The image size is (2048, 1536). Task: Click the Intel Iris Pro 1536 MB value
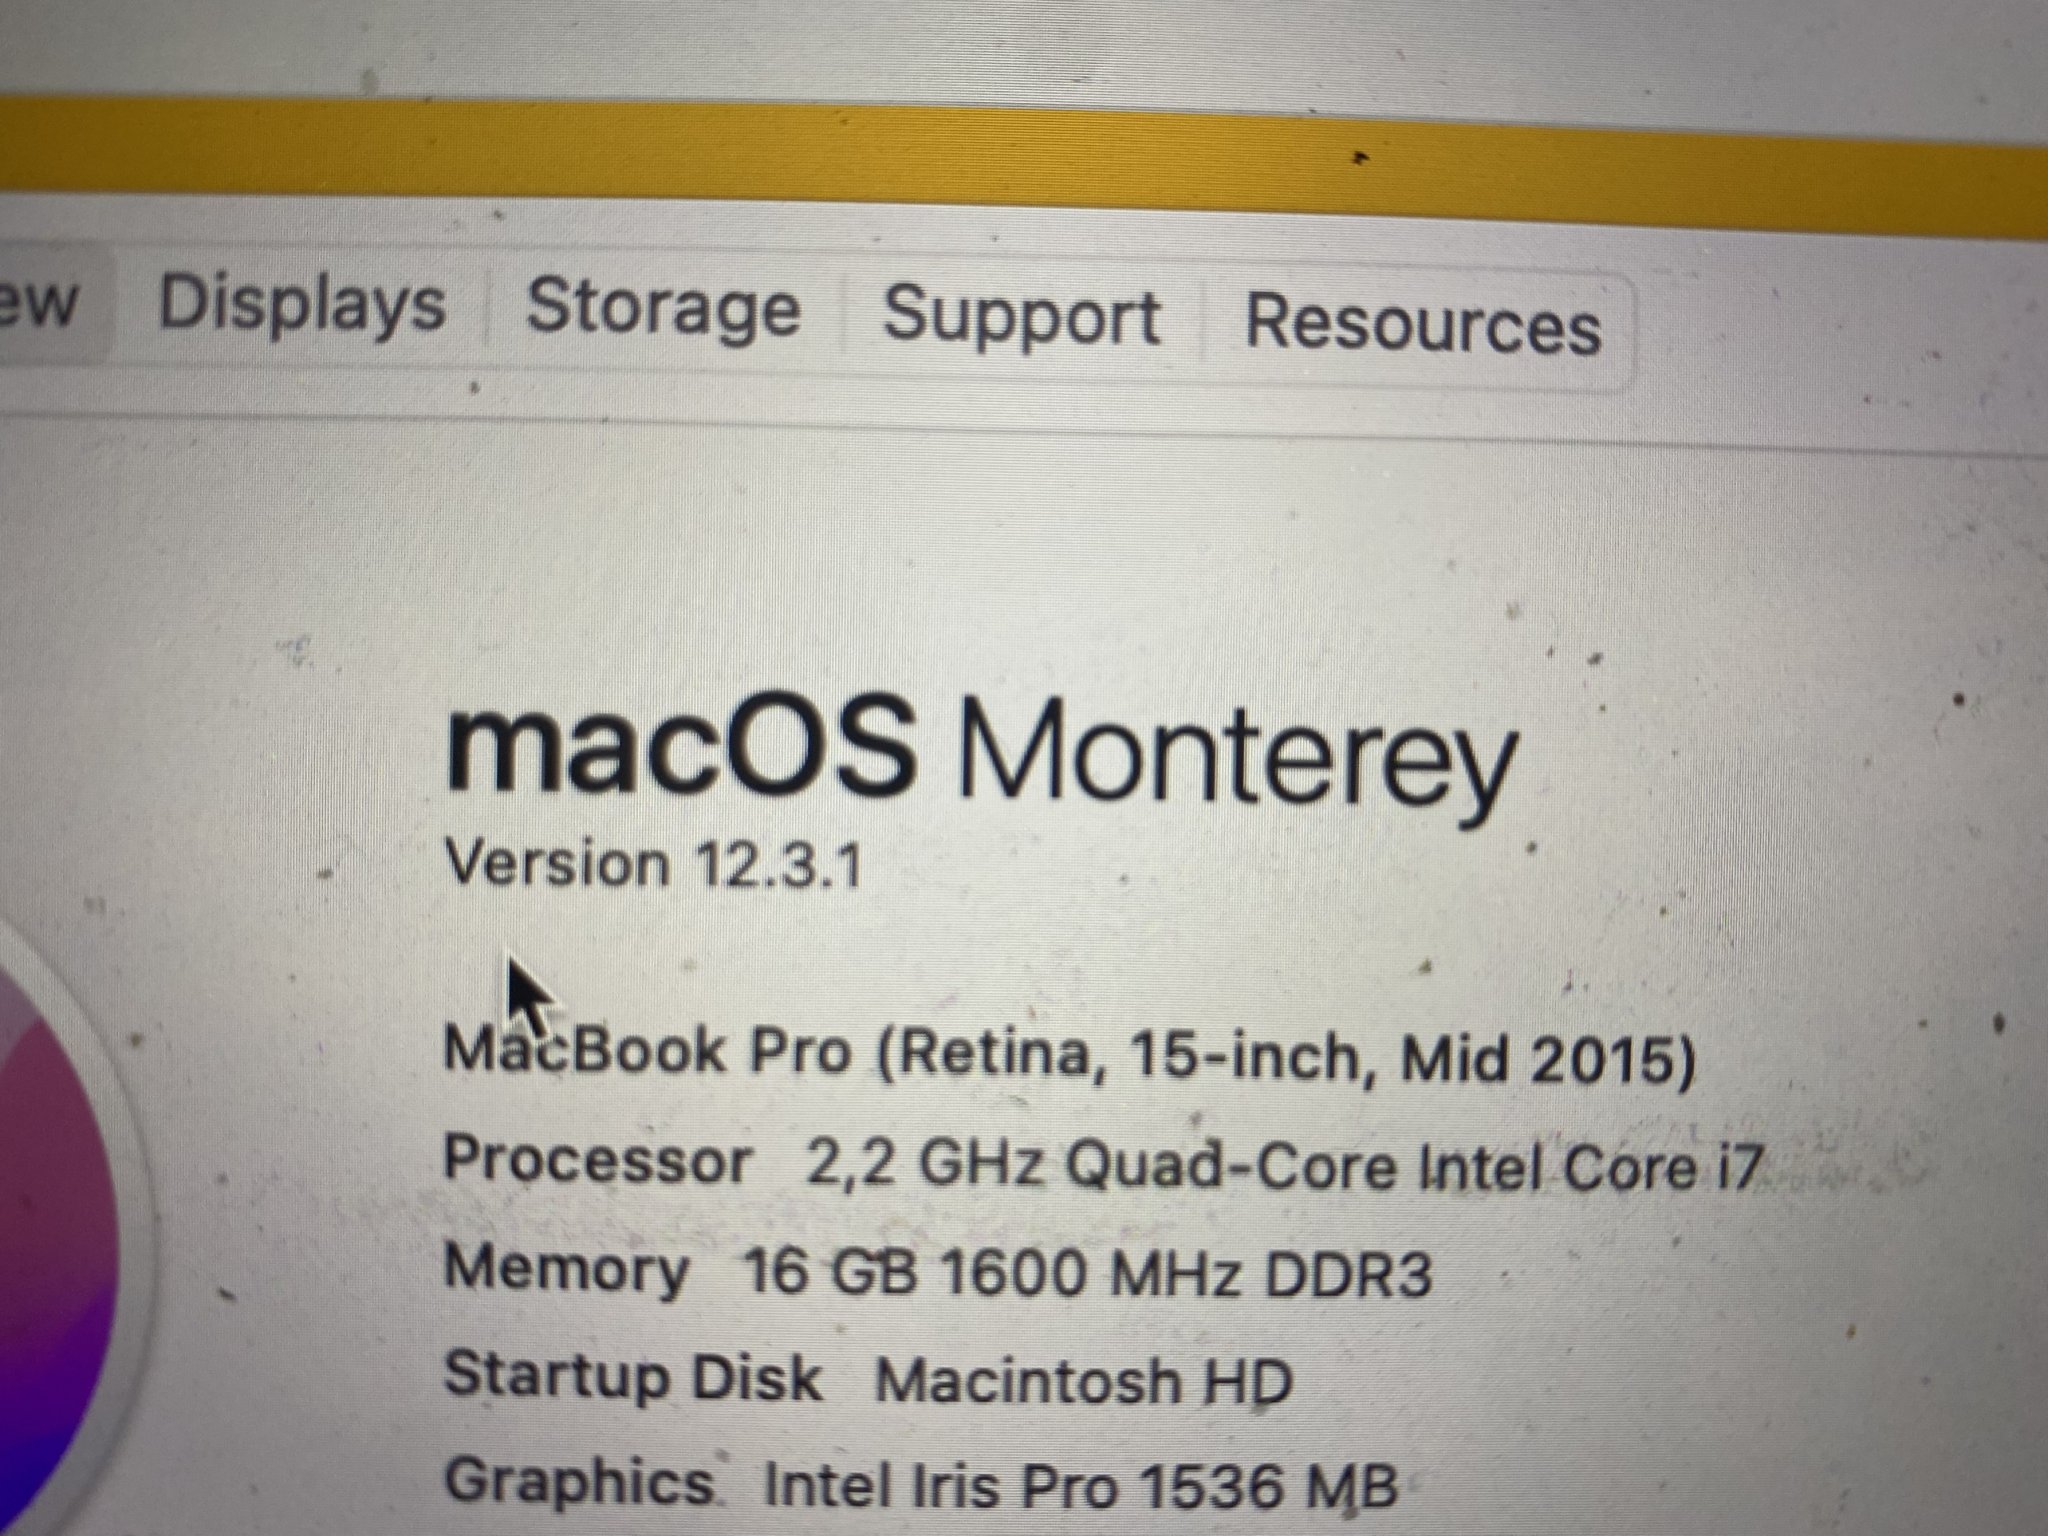(1080, 1487)
